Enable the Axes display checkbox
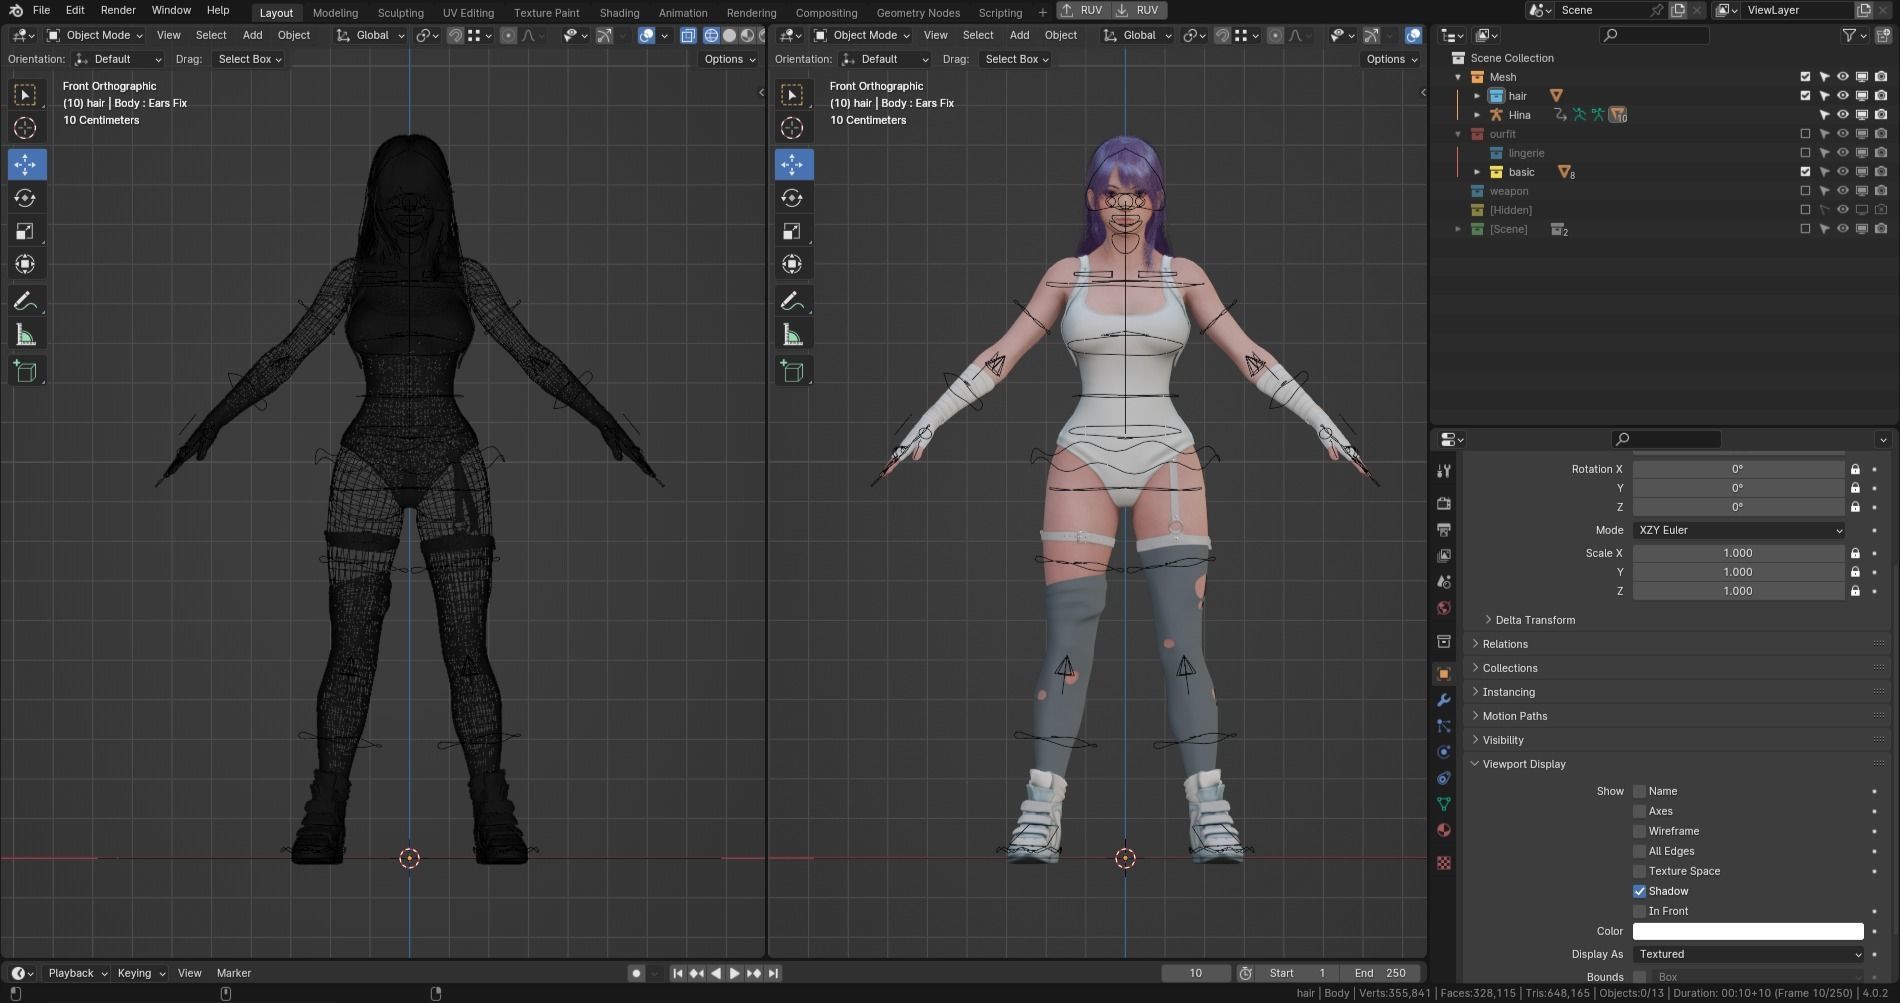The height and width of the screenshot is (1003, 1900). (x=1639, y=811)
